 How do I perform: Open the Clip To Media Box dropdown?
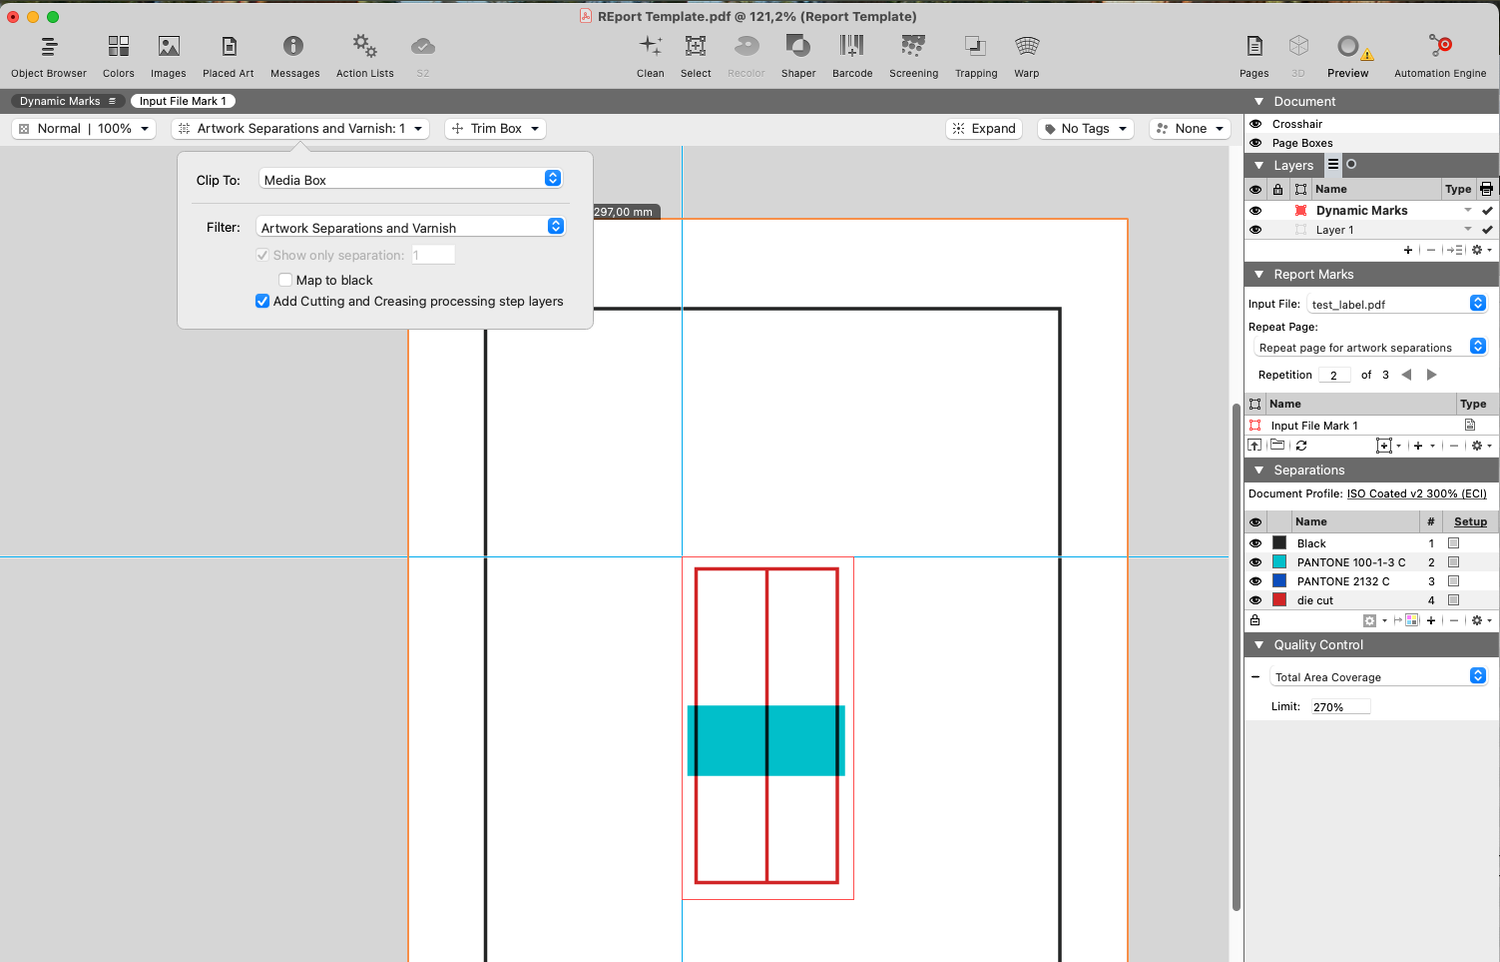[411, 179]
